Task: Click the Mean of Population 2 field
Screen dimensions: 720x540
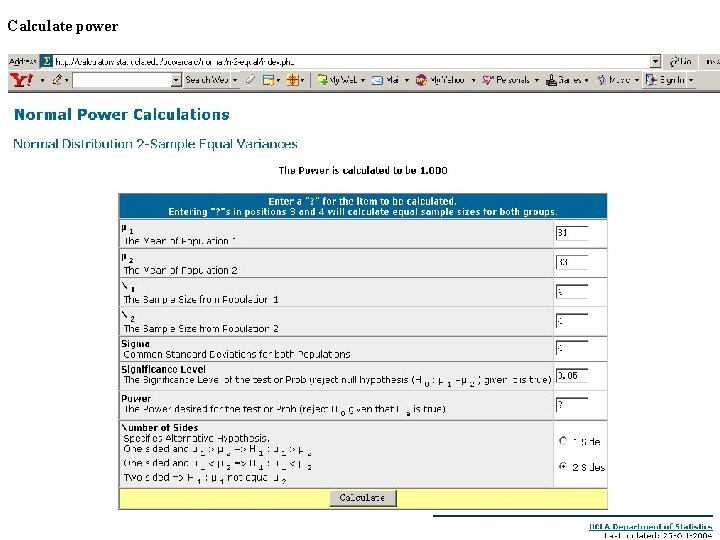Action: pos(572,262)
